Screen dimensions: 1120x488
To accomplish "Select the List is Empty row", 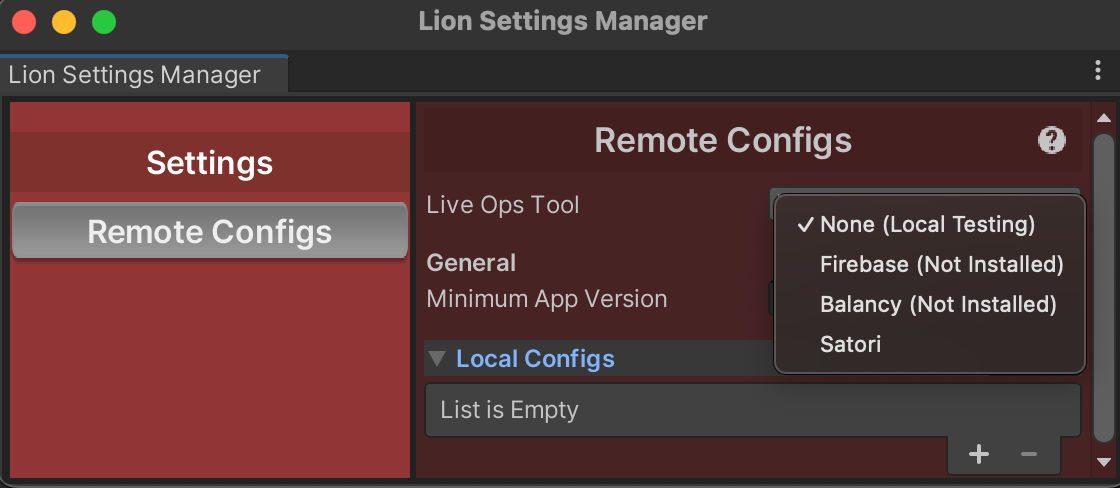I will 752,410.
